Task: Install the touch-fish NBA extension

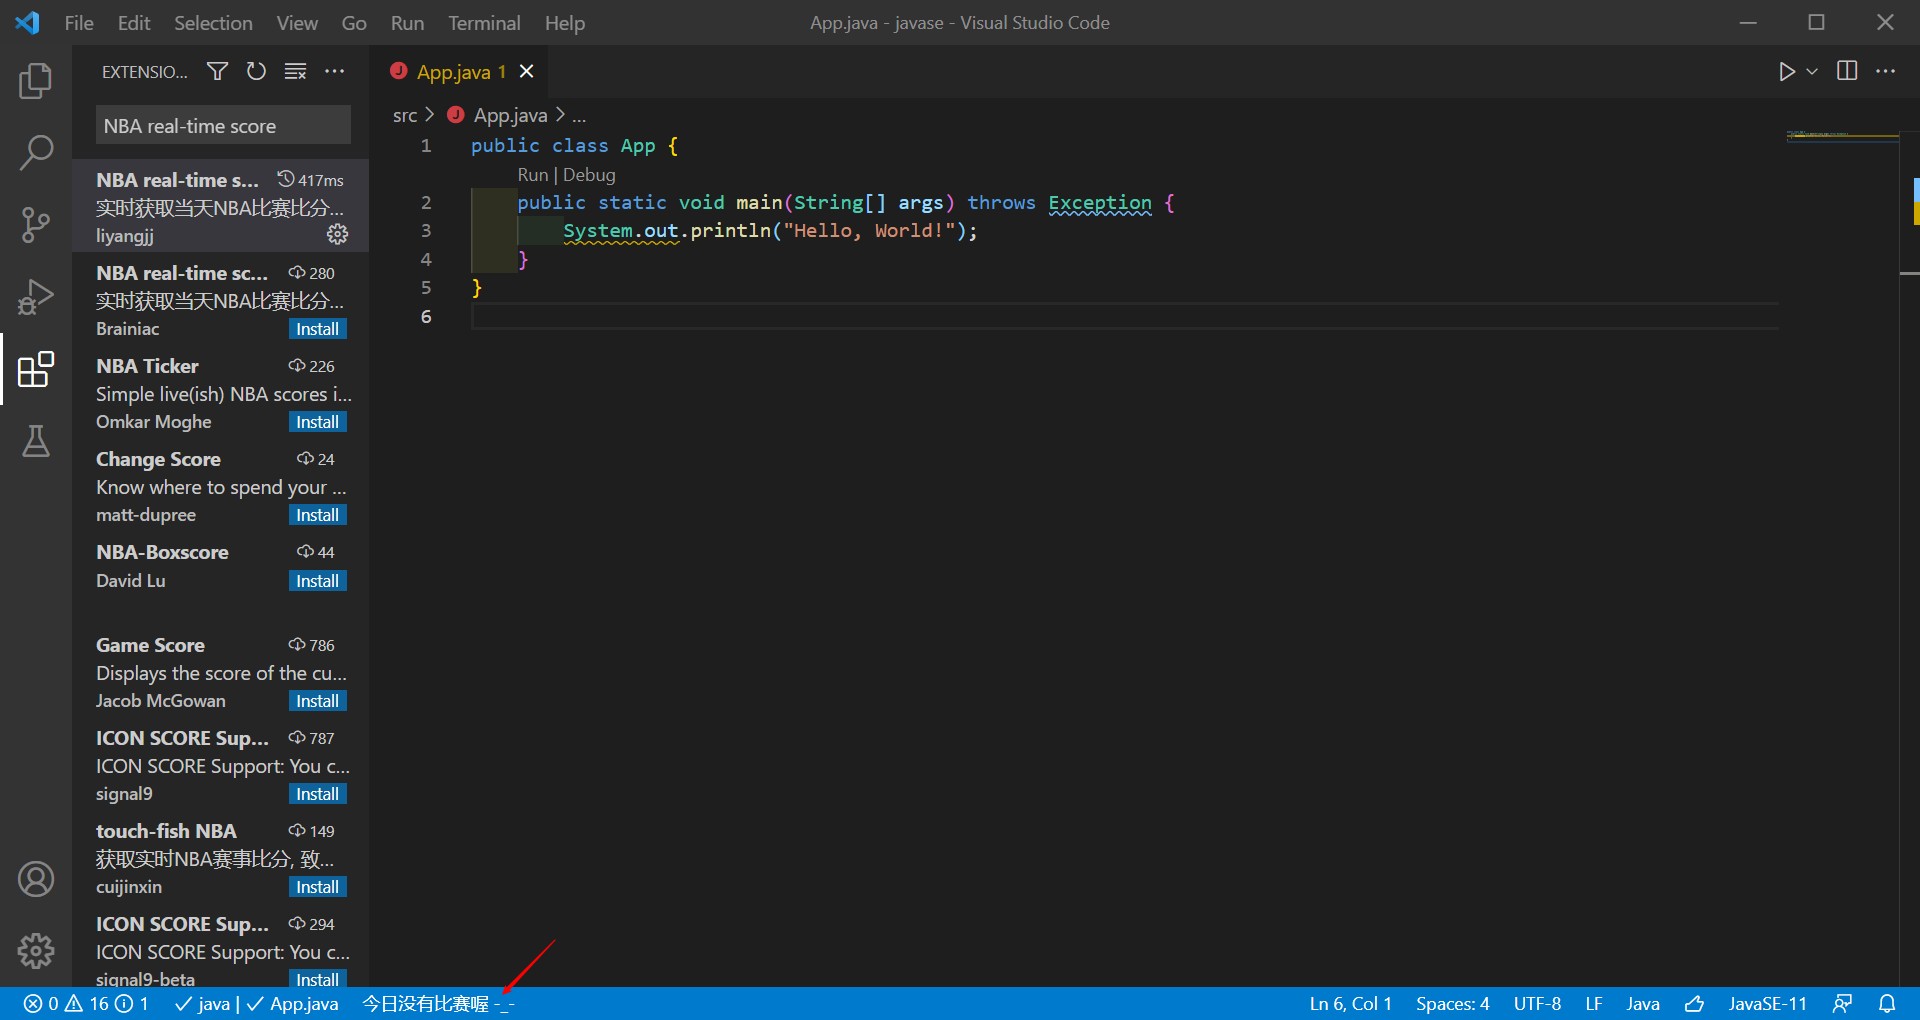Action: [x=318, y=887]
